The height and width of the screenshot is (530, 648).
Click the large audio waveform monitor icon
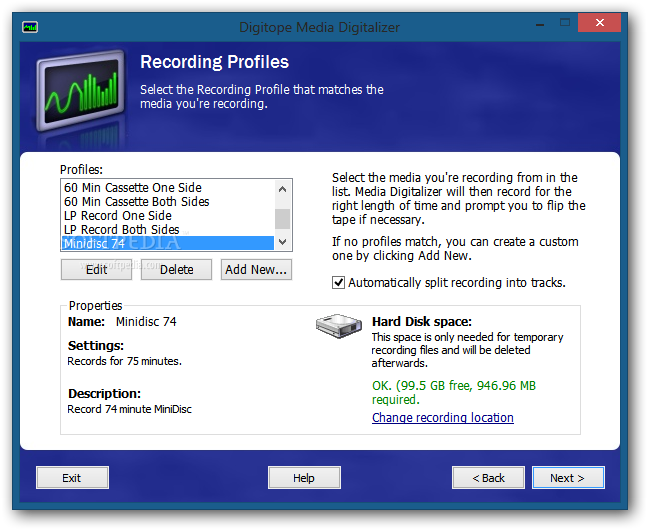[x=81, y=91]
